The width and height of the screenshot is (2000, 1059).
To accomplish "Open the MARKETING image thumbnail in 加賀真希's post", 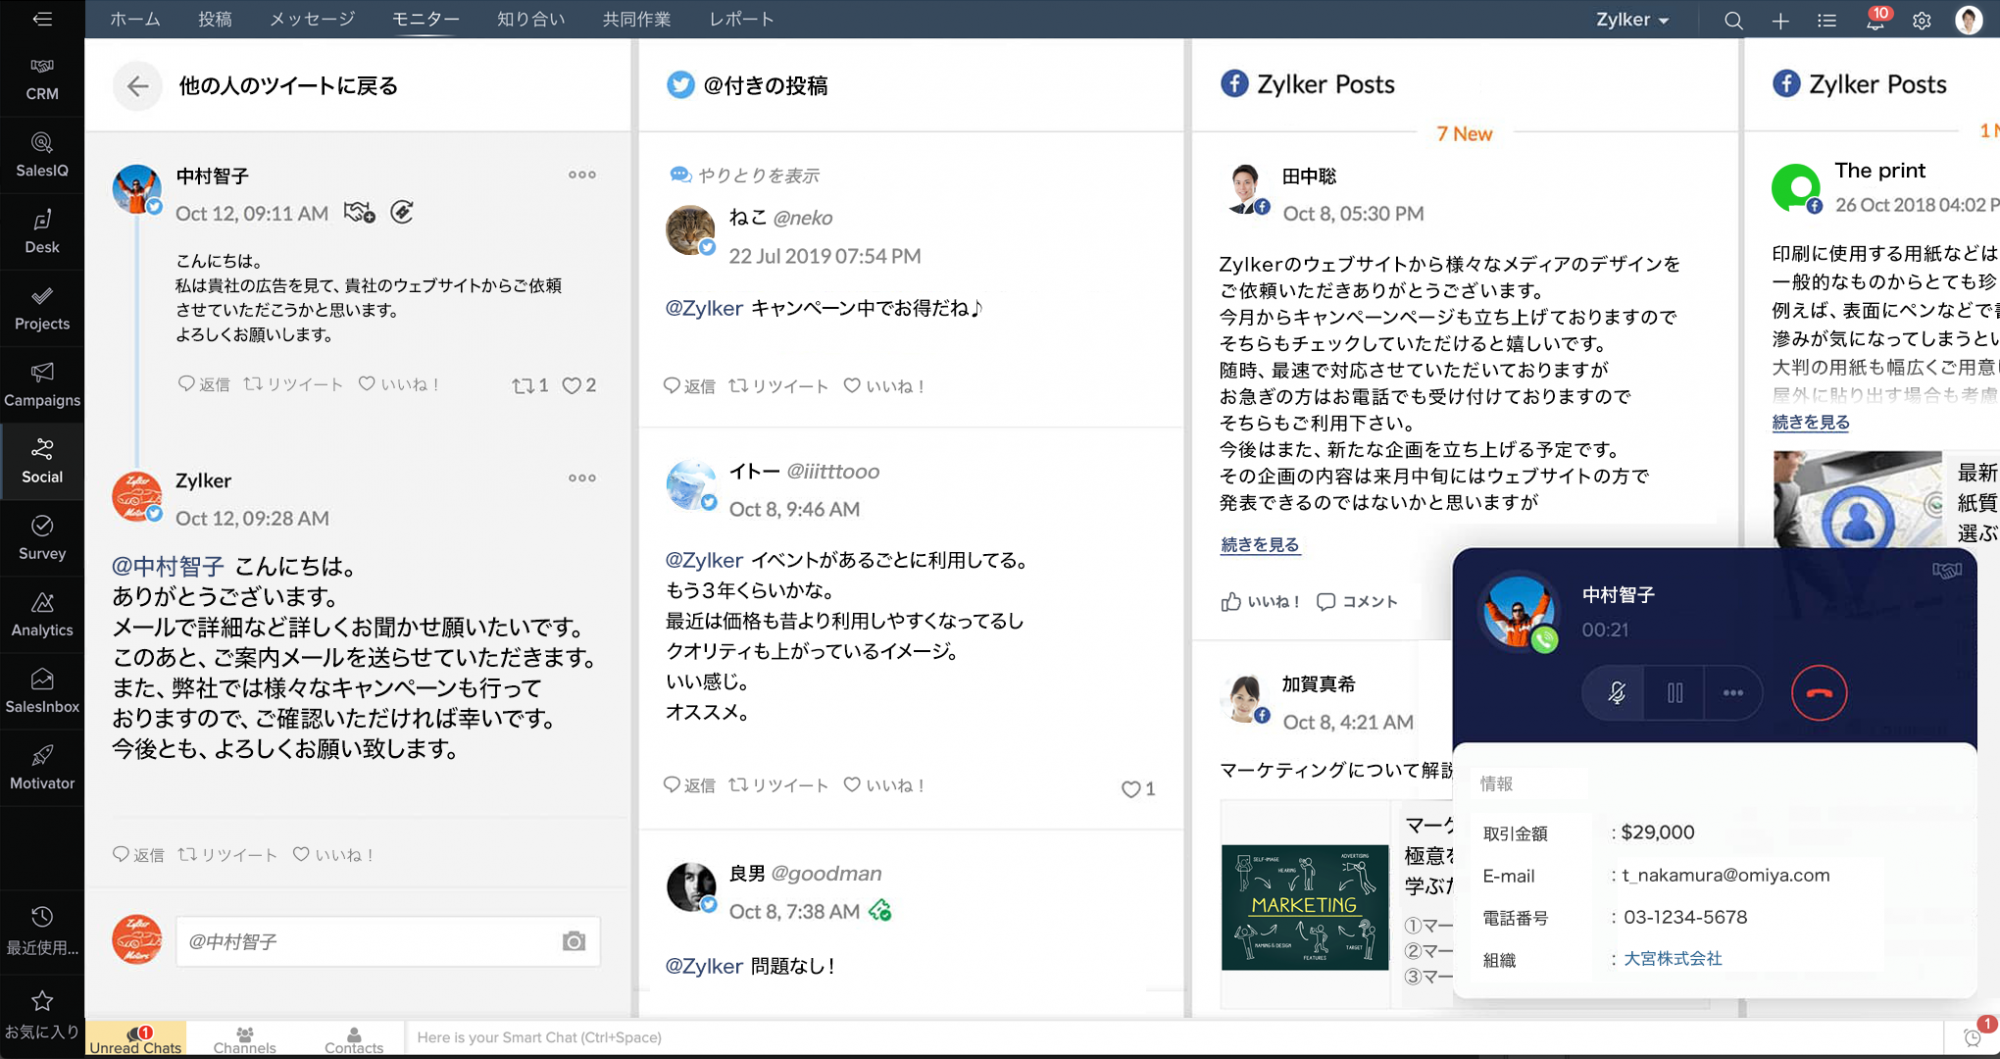I will pos(1305,908).
